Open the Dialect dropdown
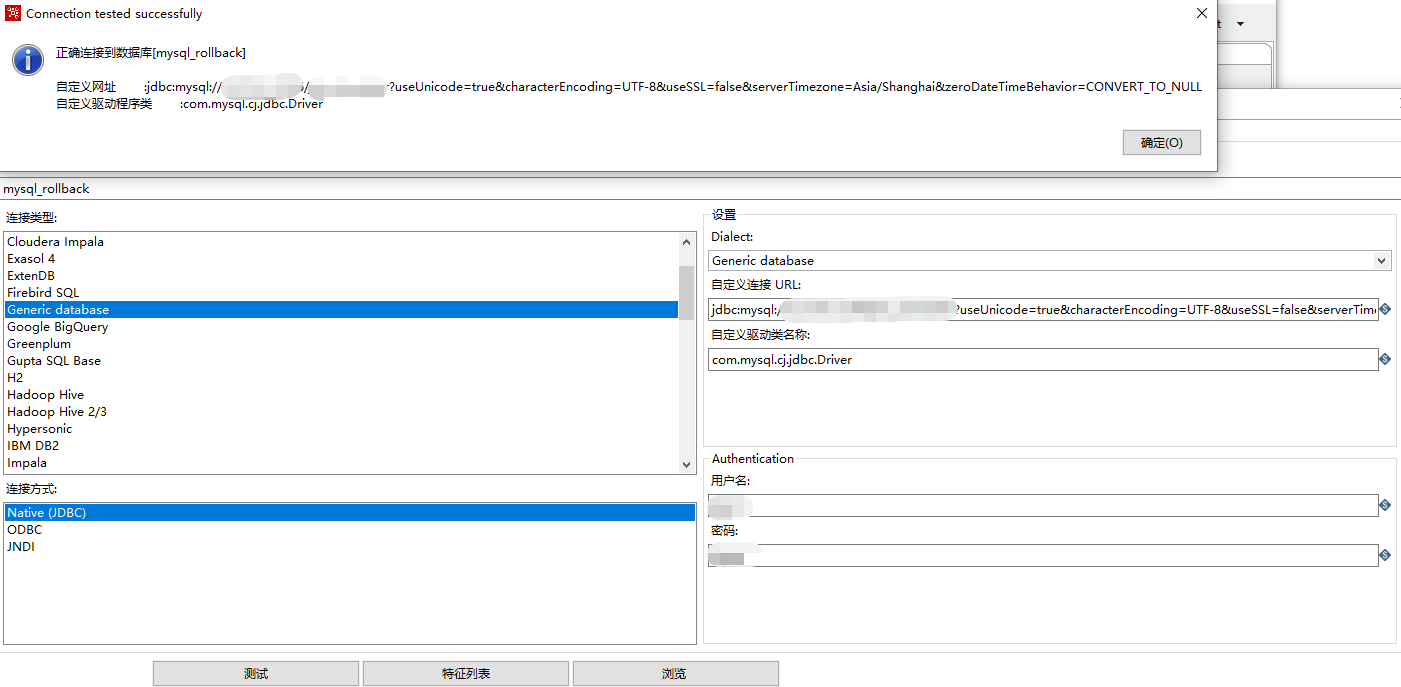 click(1381, 260)
